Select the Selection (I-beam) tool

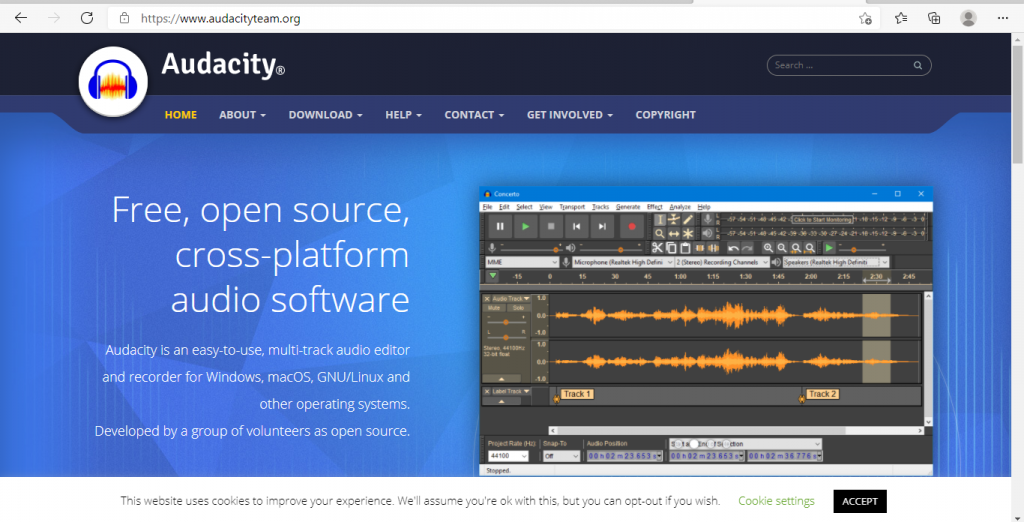660,219
